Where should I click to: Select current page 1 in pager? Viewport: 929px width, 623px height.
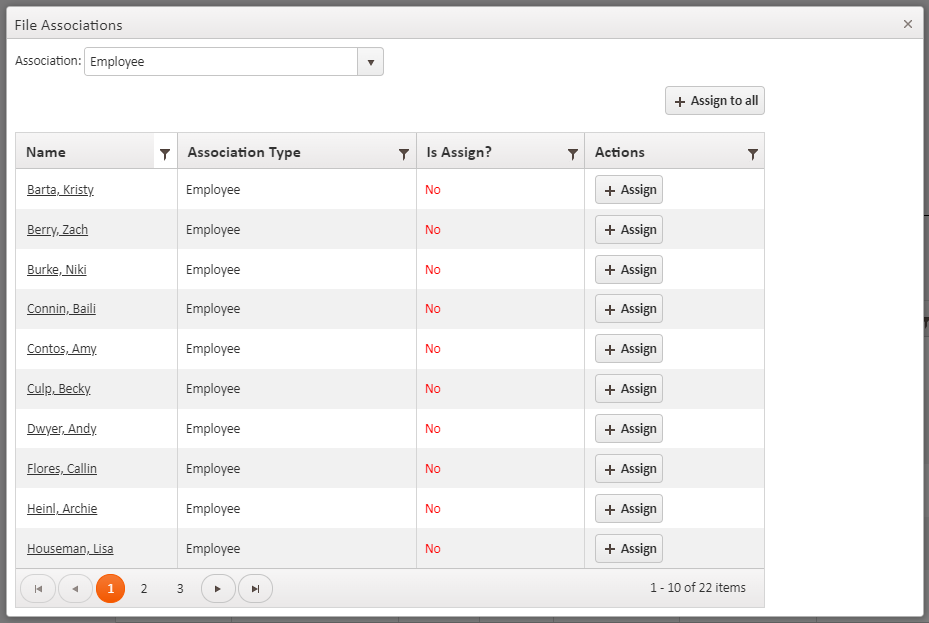[111, 589]
